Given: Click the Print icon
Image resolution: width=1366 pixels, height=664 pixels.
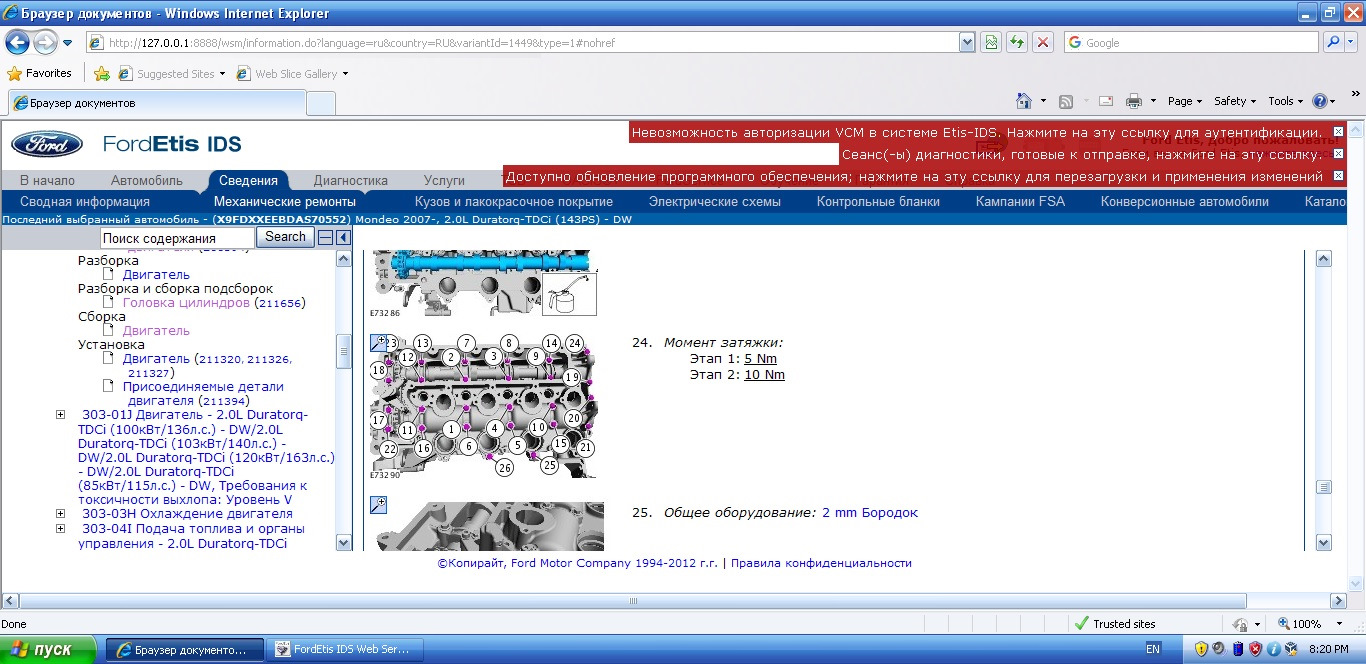Looking at the screenshot, I should point(1134,101).
